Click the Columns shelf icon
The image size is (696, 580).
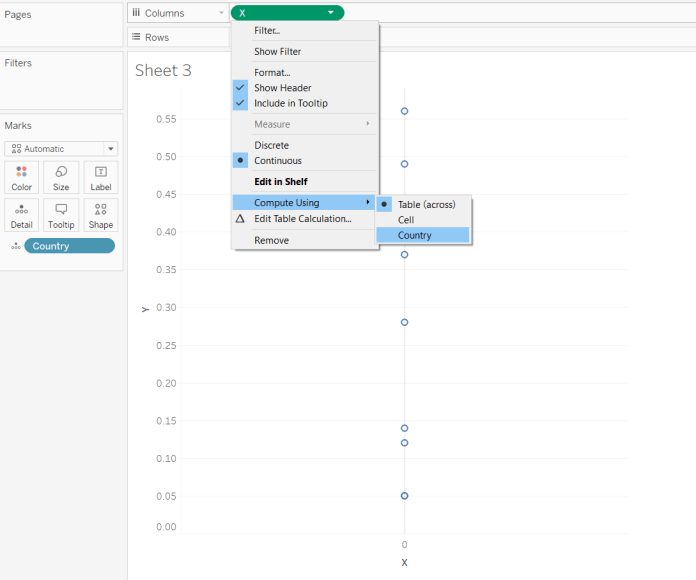136,13
